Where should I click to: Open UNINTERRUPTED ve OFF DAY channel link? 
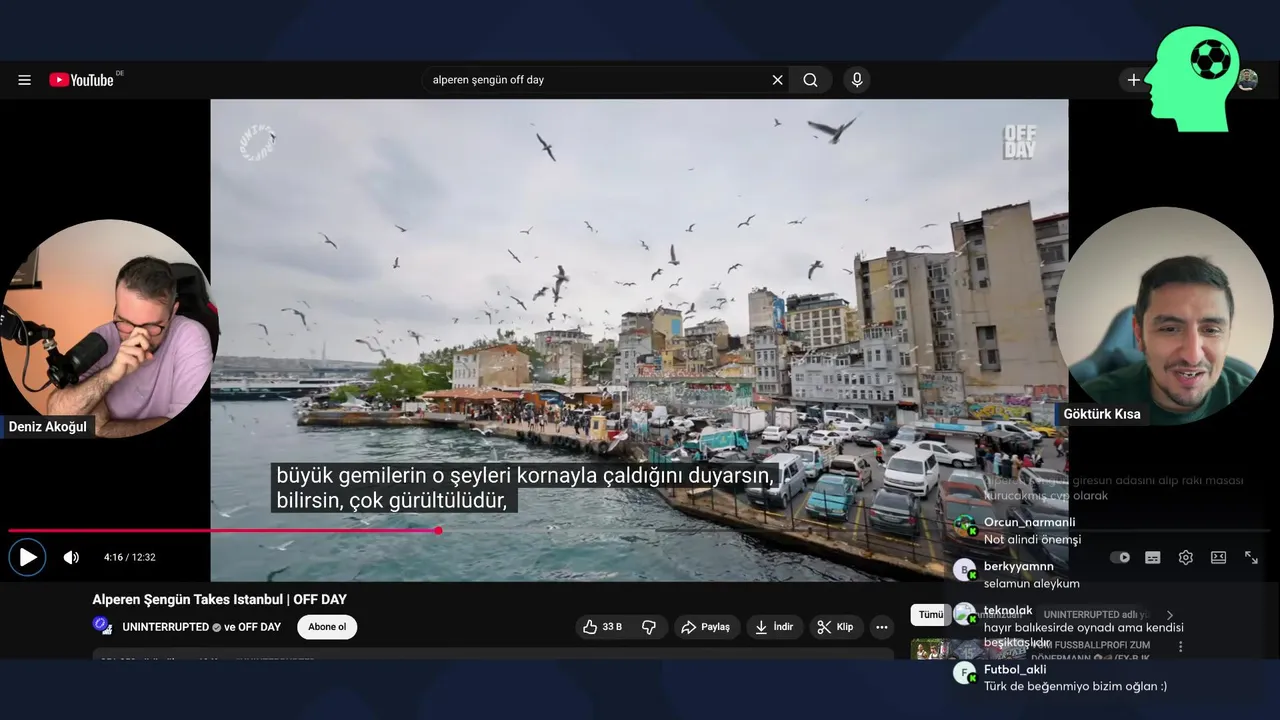tap(201, 627)
